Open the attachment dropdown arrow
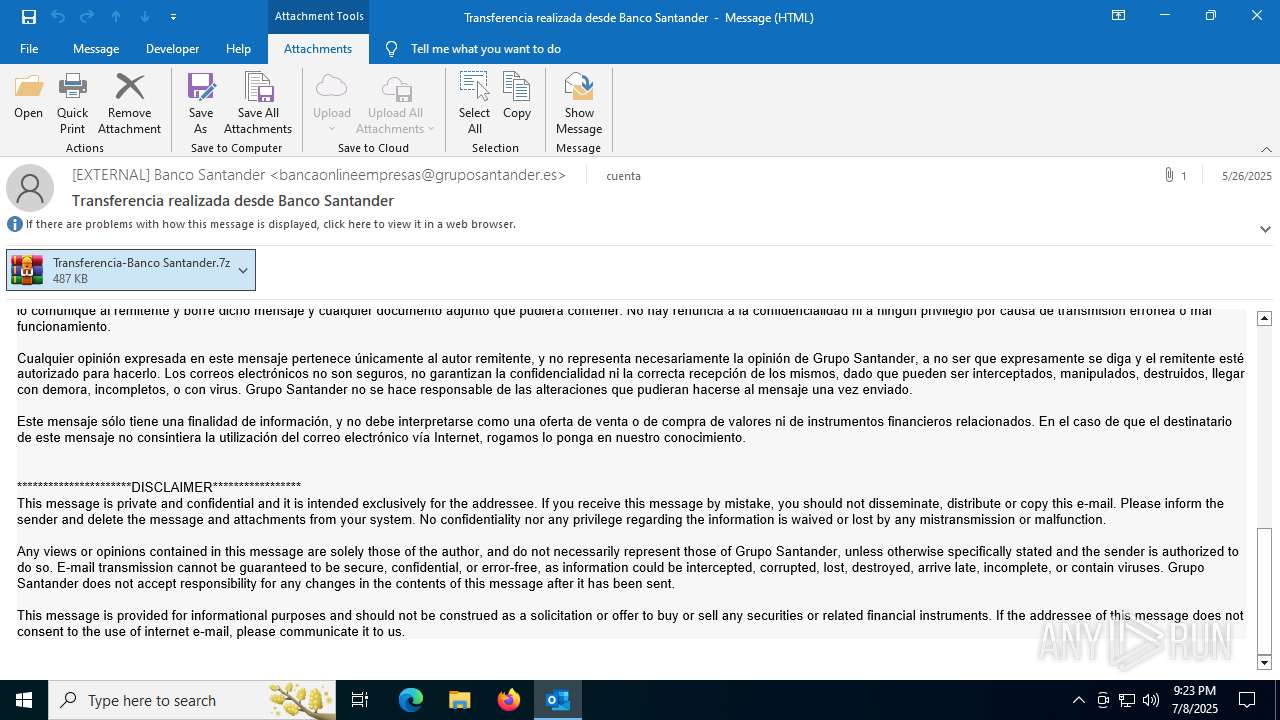The image size is (1280, 720). point(243,270)
